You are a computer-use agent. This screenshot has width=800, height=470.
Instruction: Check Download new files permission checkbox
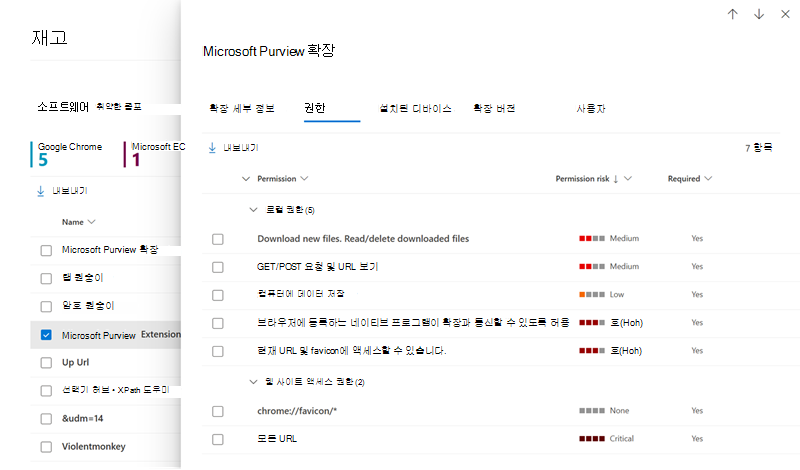(x=218, y=239)
